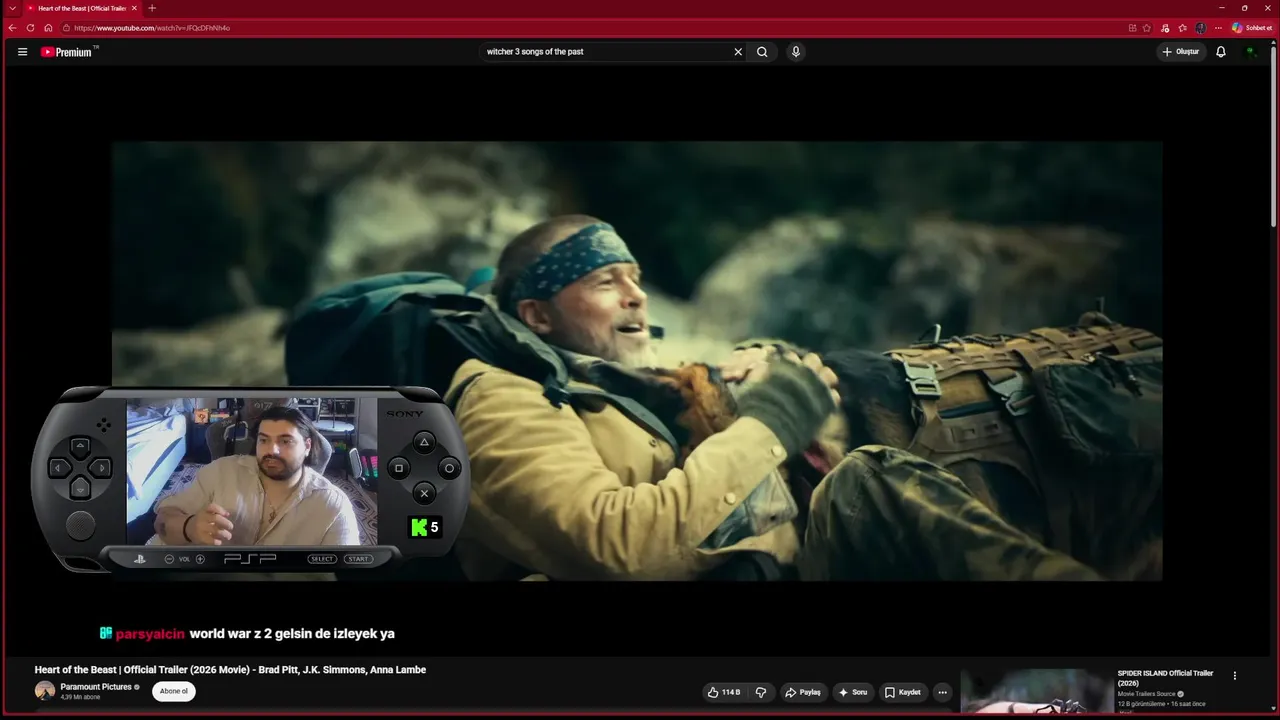Start voice search with the microphone icon
This screenshot has width=1280, height=720.
coord(796,52)
